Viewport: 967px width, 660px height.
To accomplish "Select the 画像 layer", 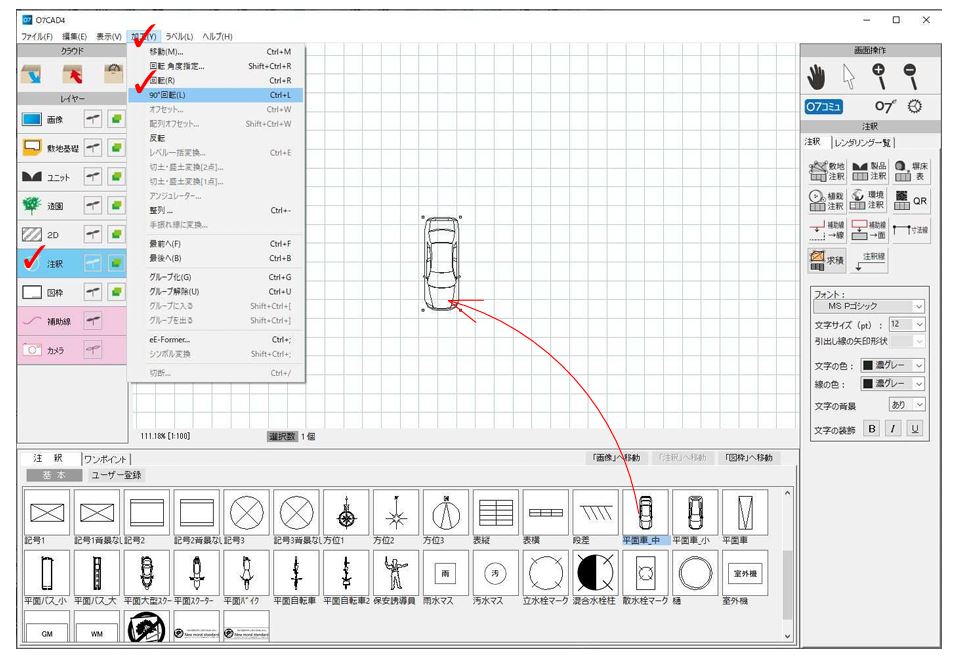I will click(x=49, y=119).
